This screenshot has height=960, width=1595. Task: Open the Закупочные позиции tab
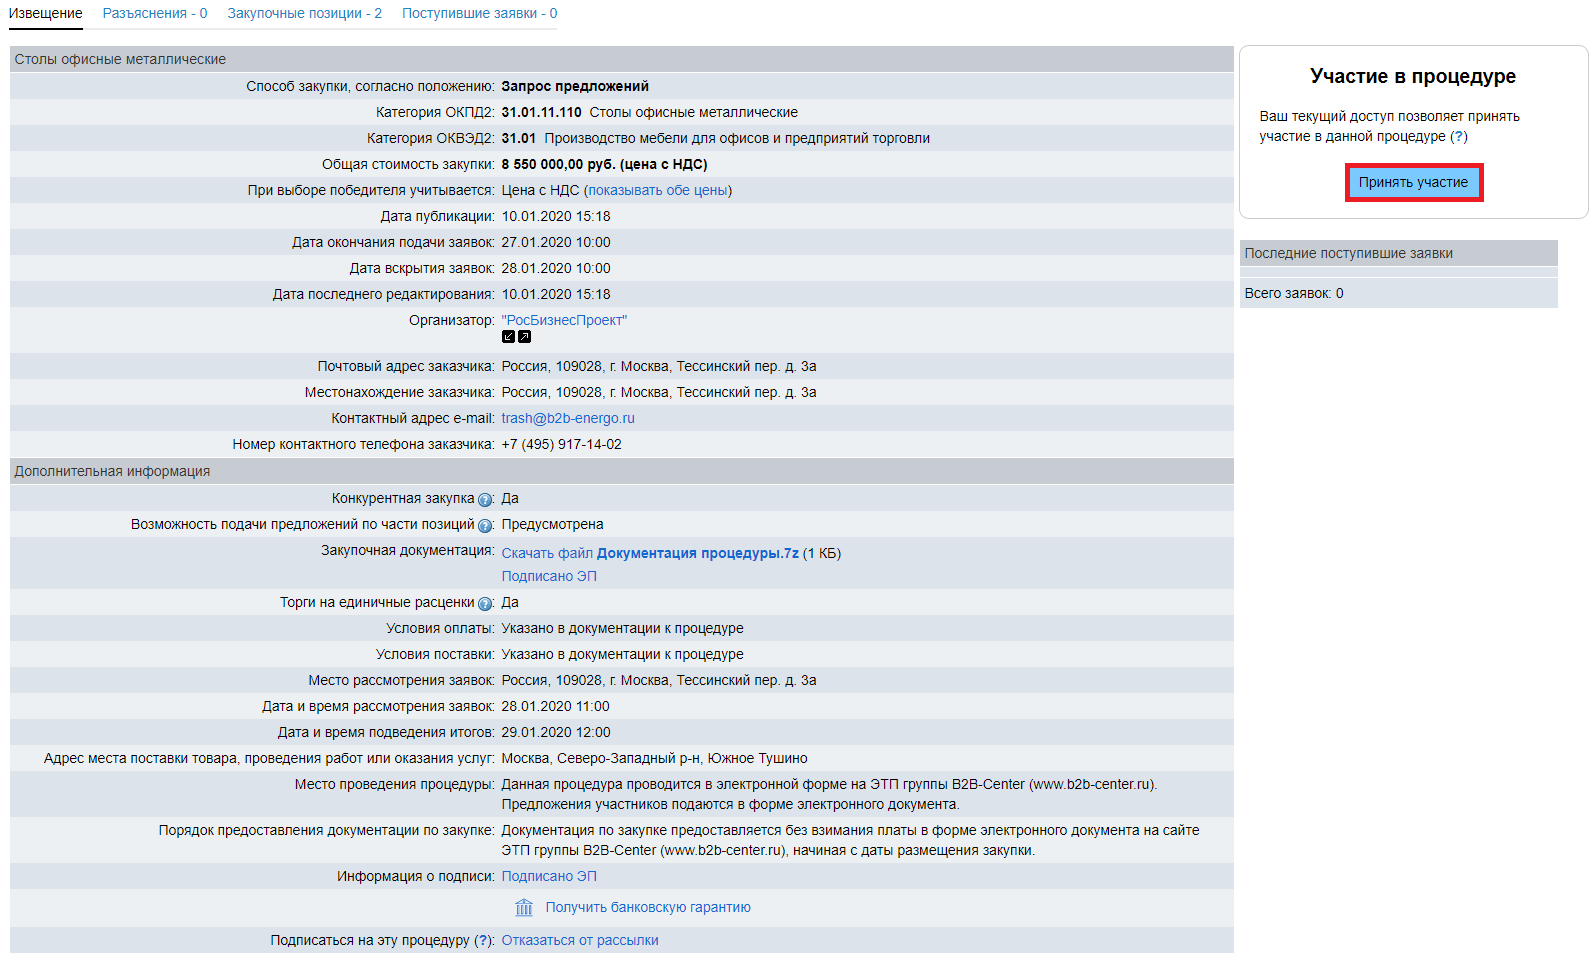tap(304, 14)
